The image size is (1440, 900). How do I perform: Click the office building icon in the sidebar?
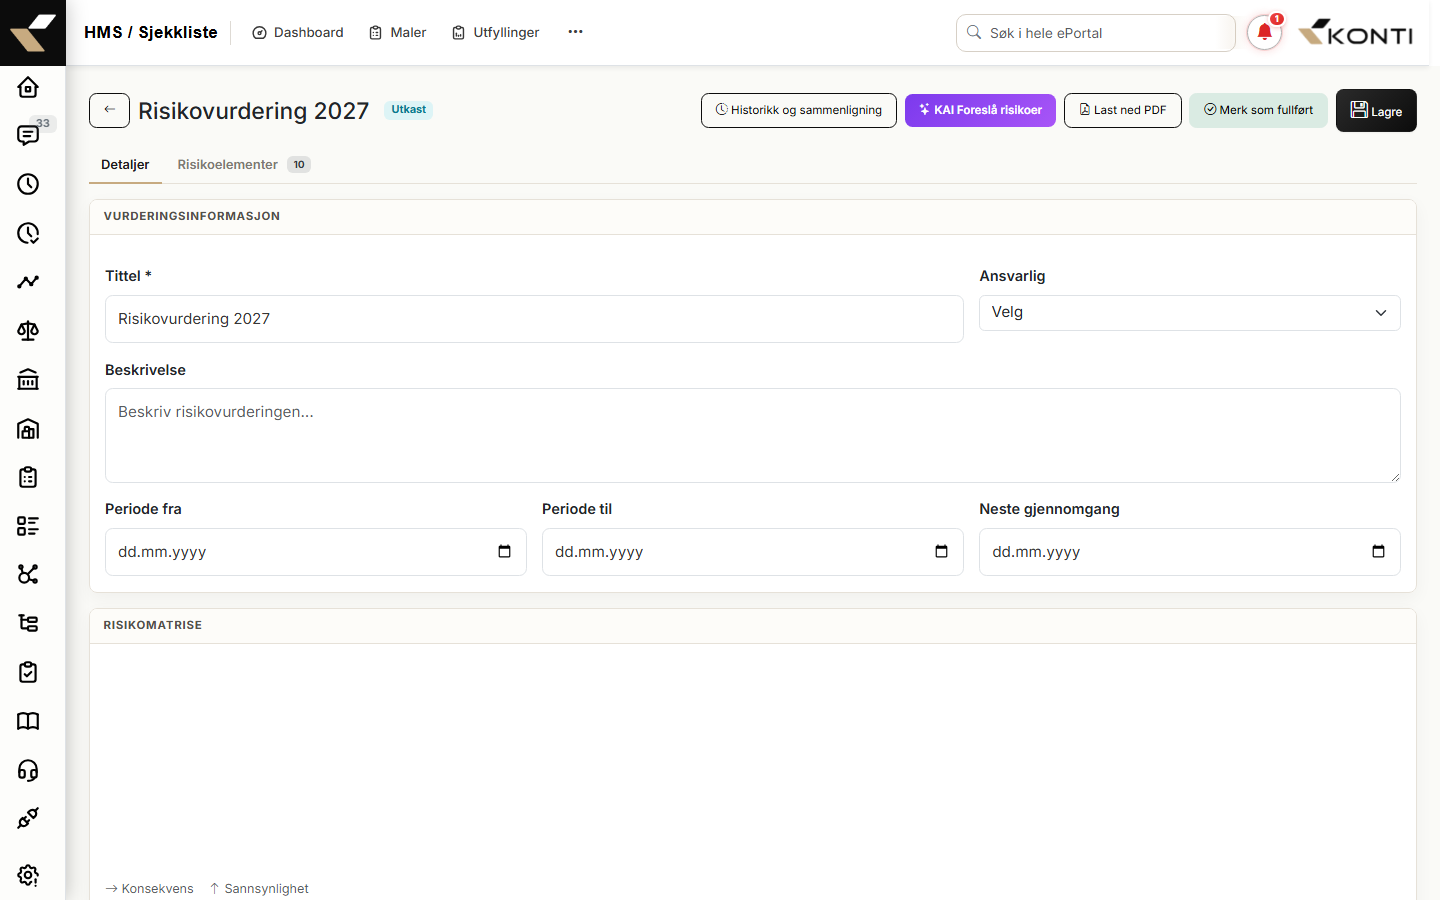(x=28, y=428)
